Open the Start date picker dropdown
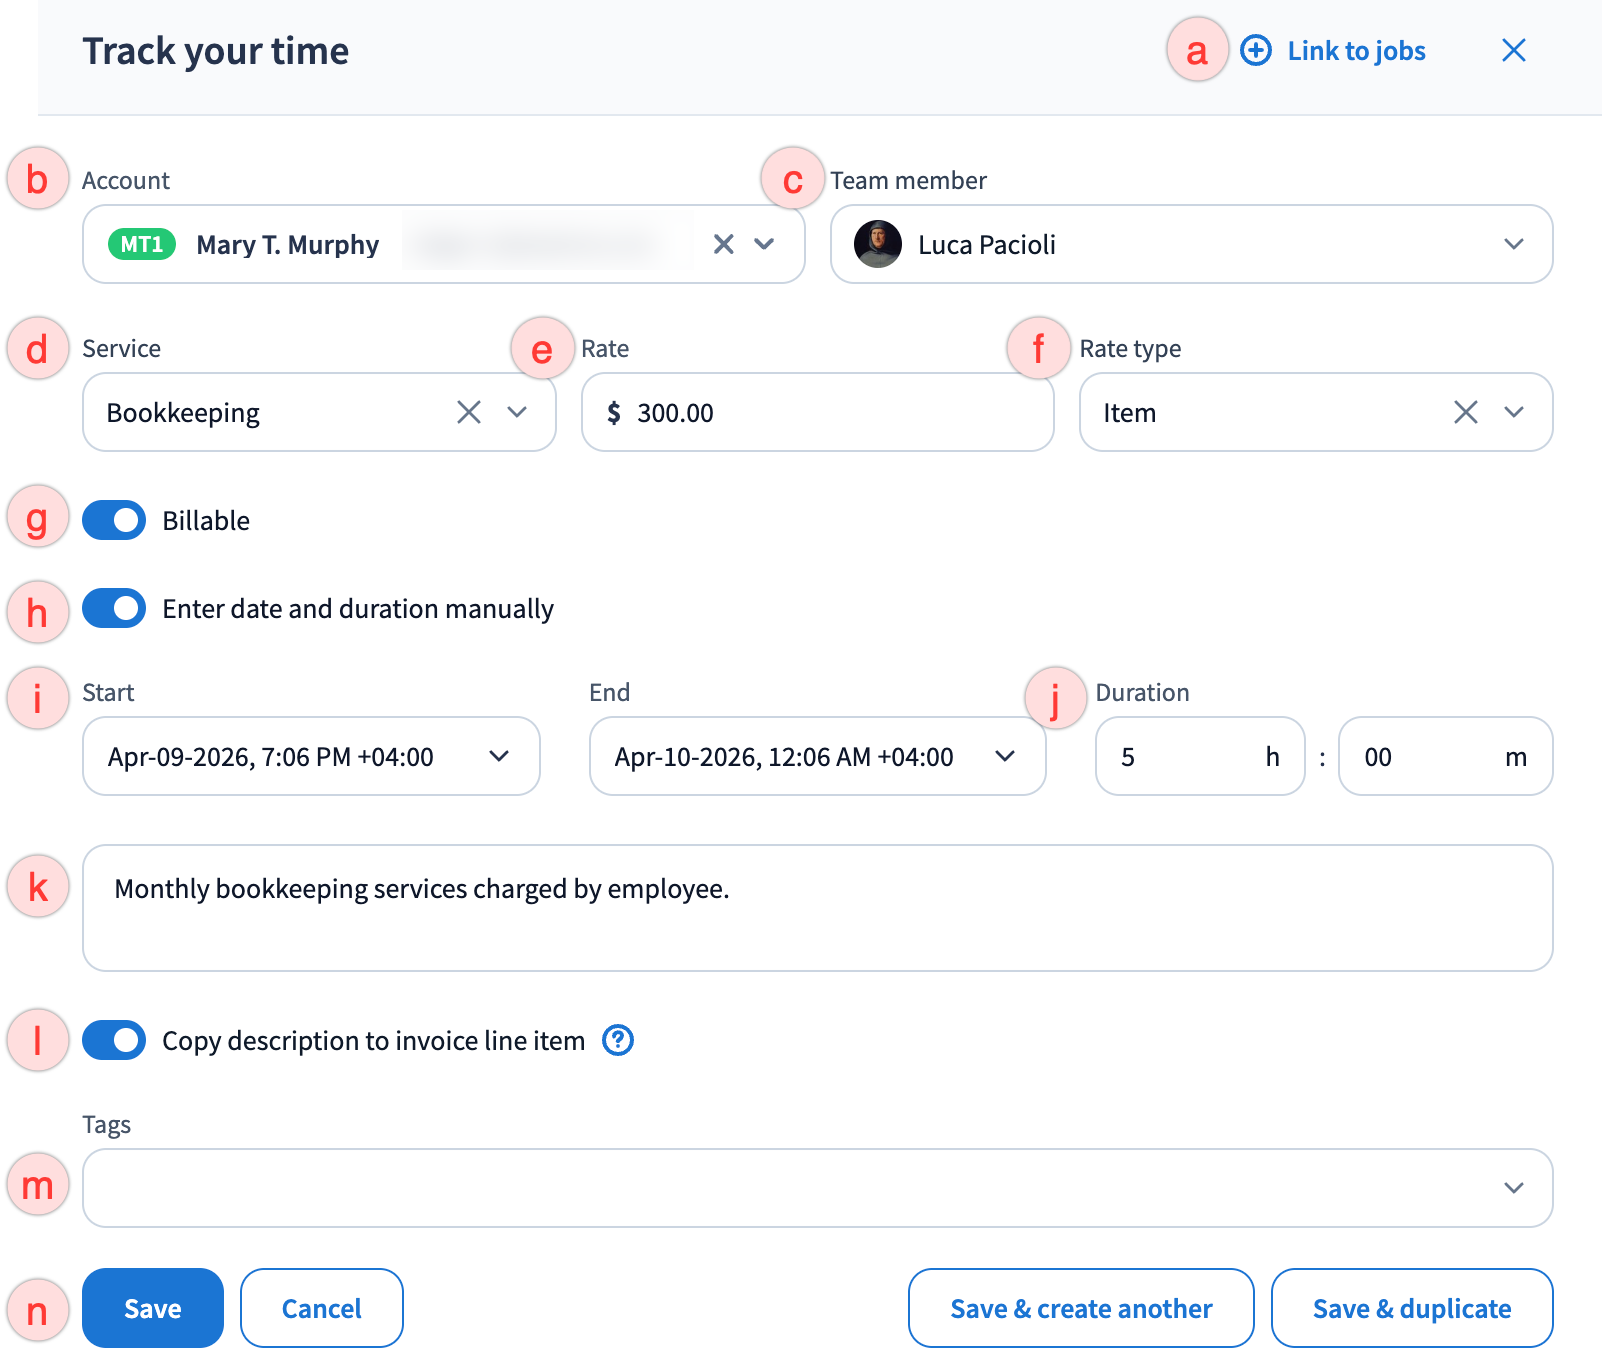This screenshot has width=1602, height=1364. [499, 756]
